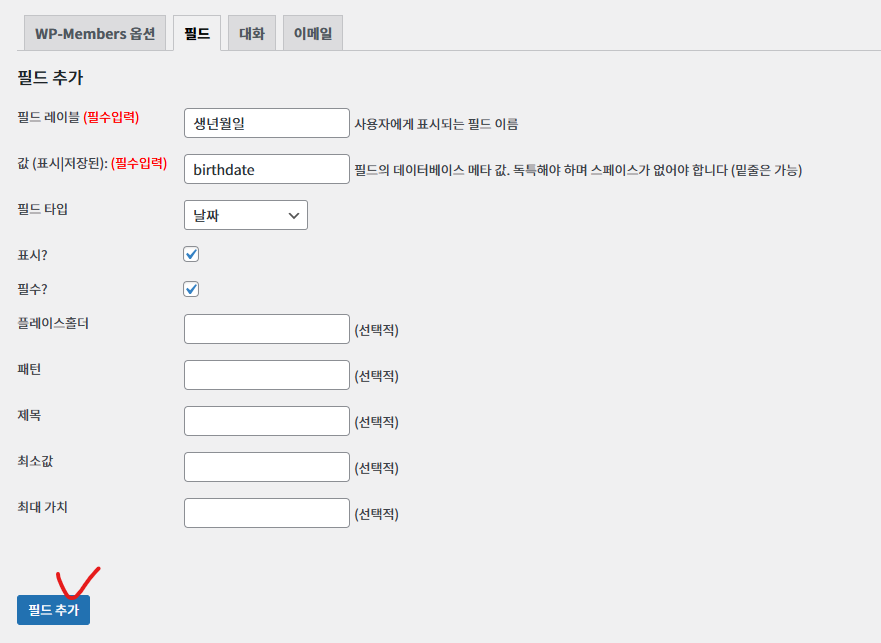
Task: Open the 대화 tab
Action: [252, 33]
